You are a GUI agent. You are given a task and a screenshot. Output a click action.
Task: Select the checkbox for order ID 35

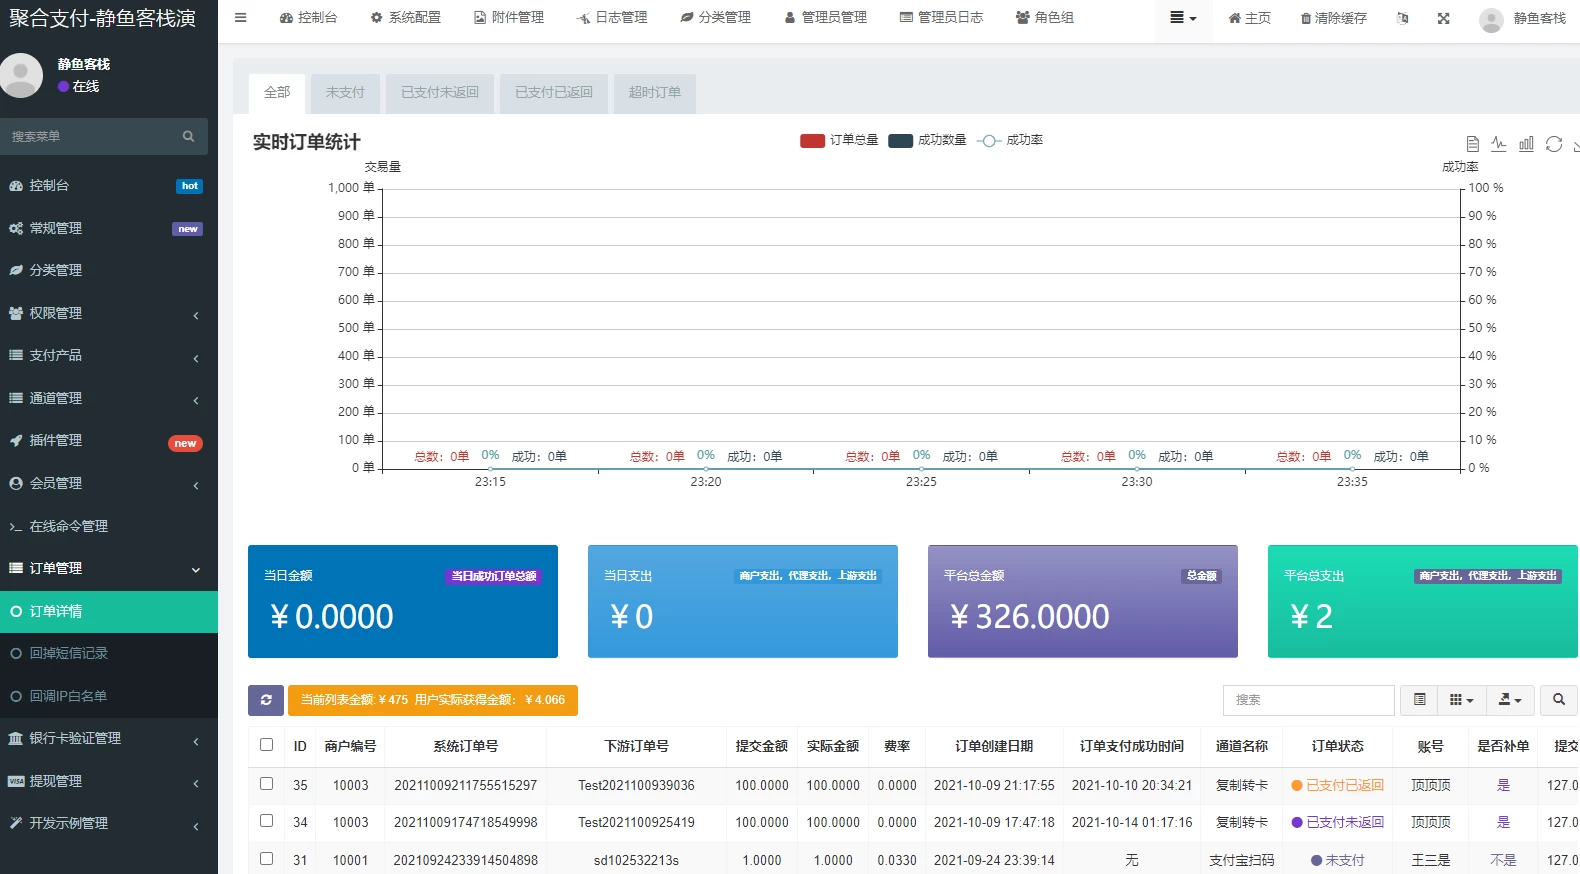(266, 784)
